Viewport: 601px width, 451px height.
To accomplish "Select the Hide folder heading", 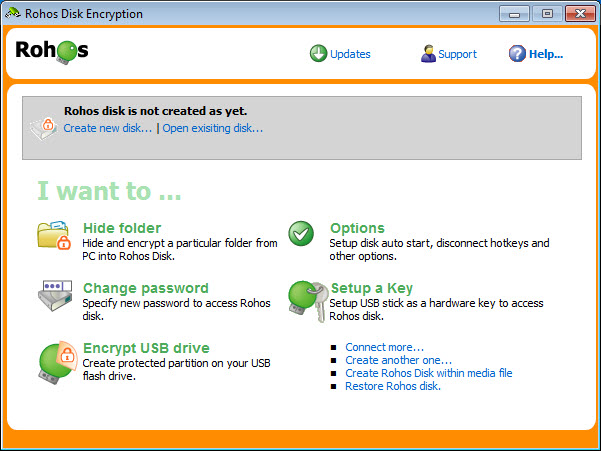I will click(x=122, y=228).
